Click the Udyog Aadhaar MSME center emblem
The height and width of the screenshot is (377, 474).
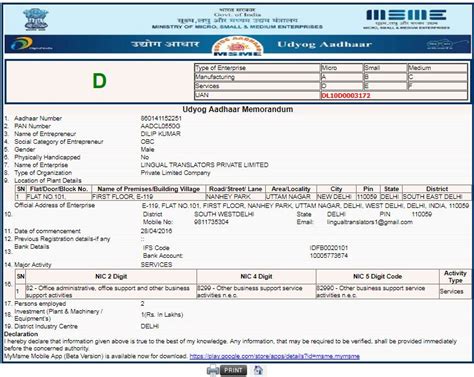pos(237,46)
